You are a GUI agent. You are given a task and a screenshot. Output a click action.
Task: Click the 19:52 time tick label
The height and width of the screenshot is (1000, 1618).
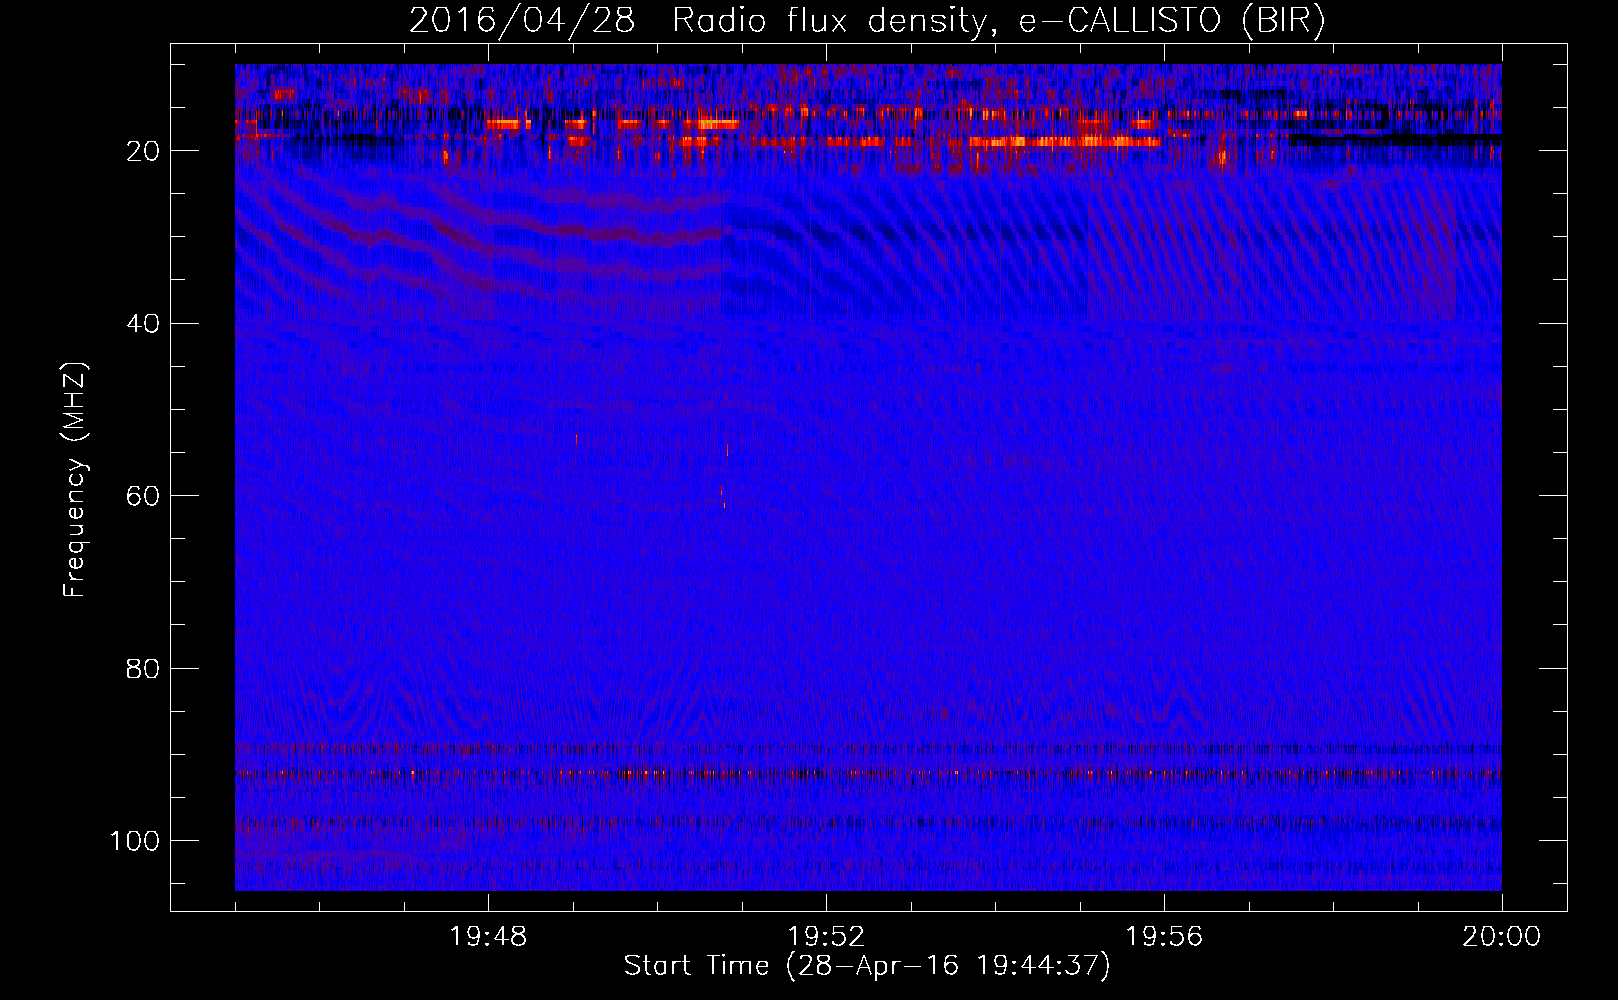point(826,937)
